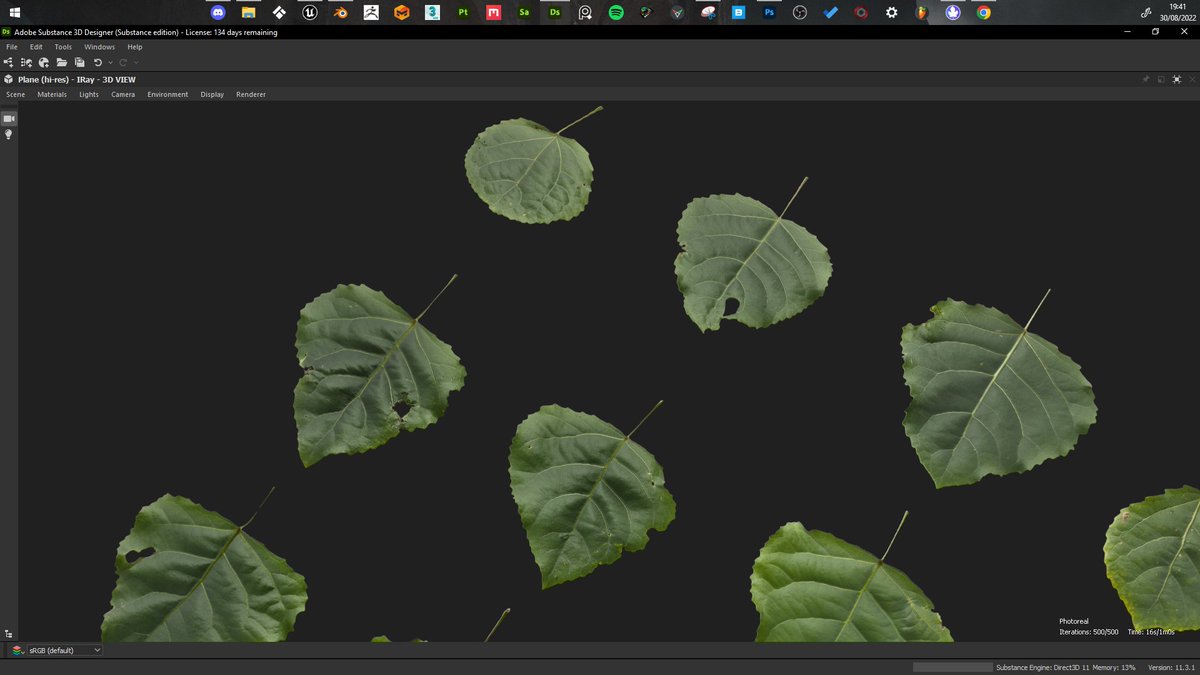
Task: Click the Substance Designer title bar icon
Action: click(x=7, y=32)
